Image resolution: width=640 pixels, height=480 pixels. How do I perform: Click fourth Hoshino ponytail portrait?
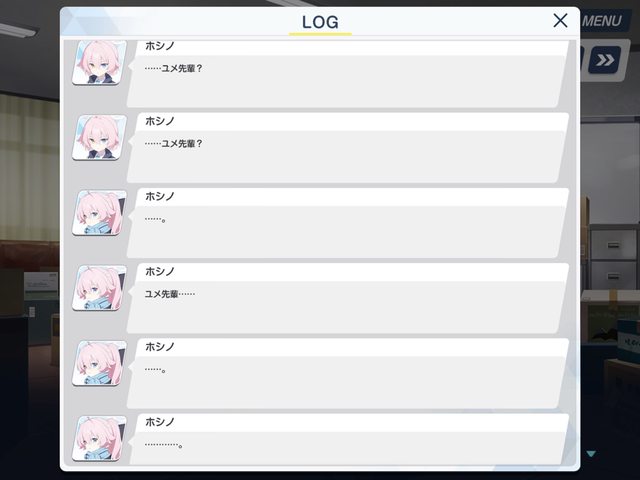[99, 288]
